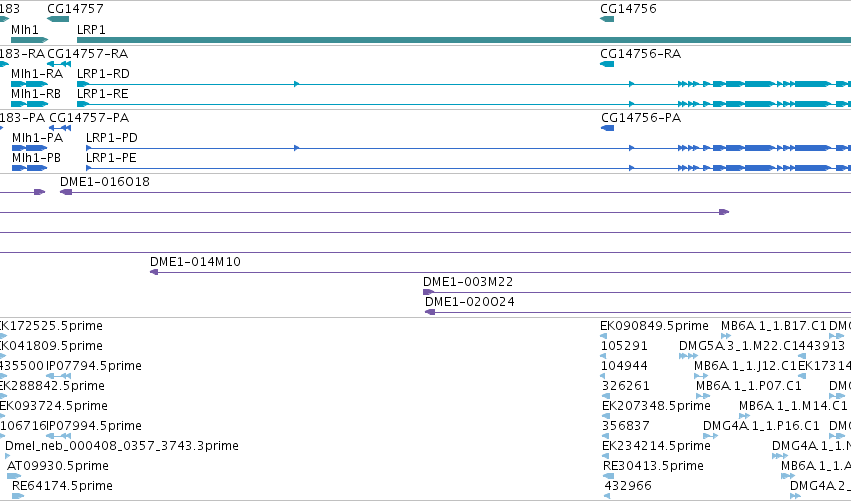This screenshot has width=851, height=501.
Task: Select the CG14756-PA protein label
Action: pos(641,118)
